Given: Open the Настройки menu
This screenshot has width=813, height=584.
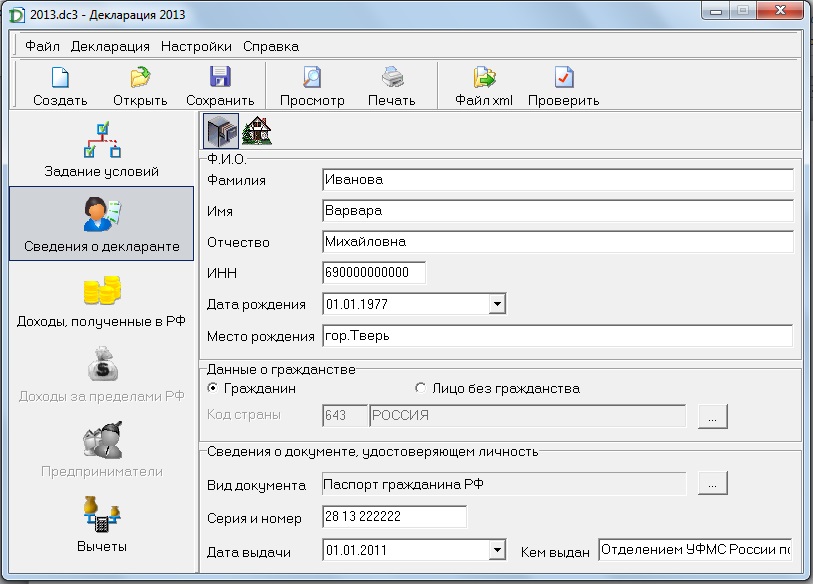Looking at the screenshot, I should (196, 46).
